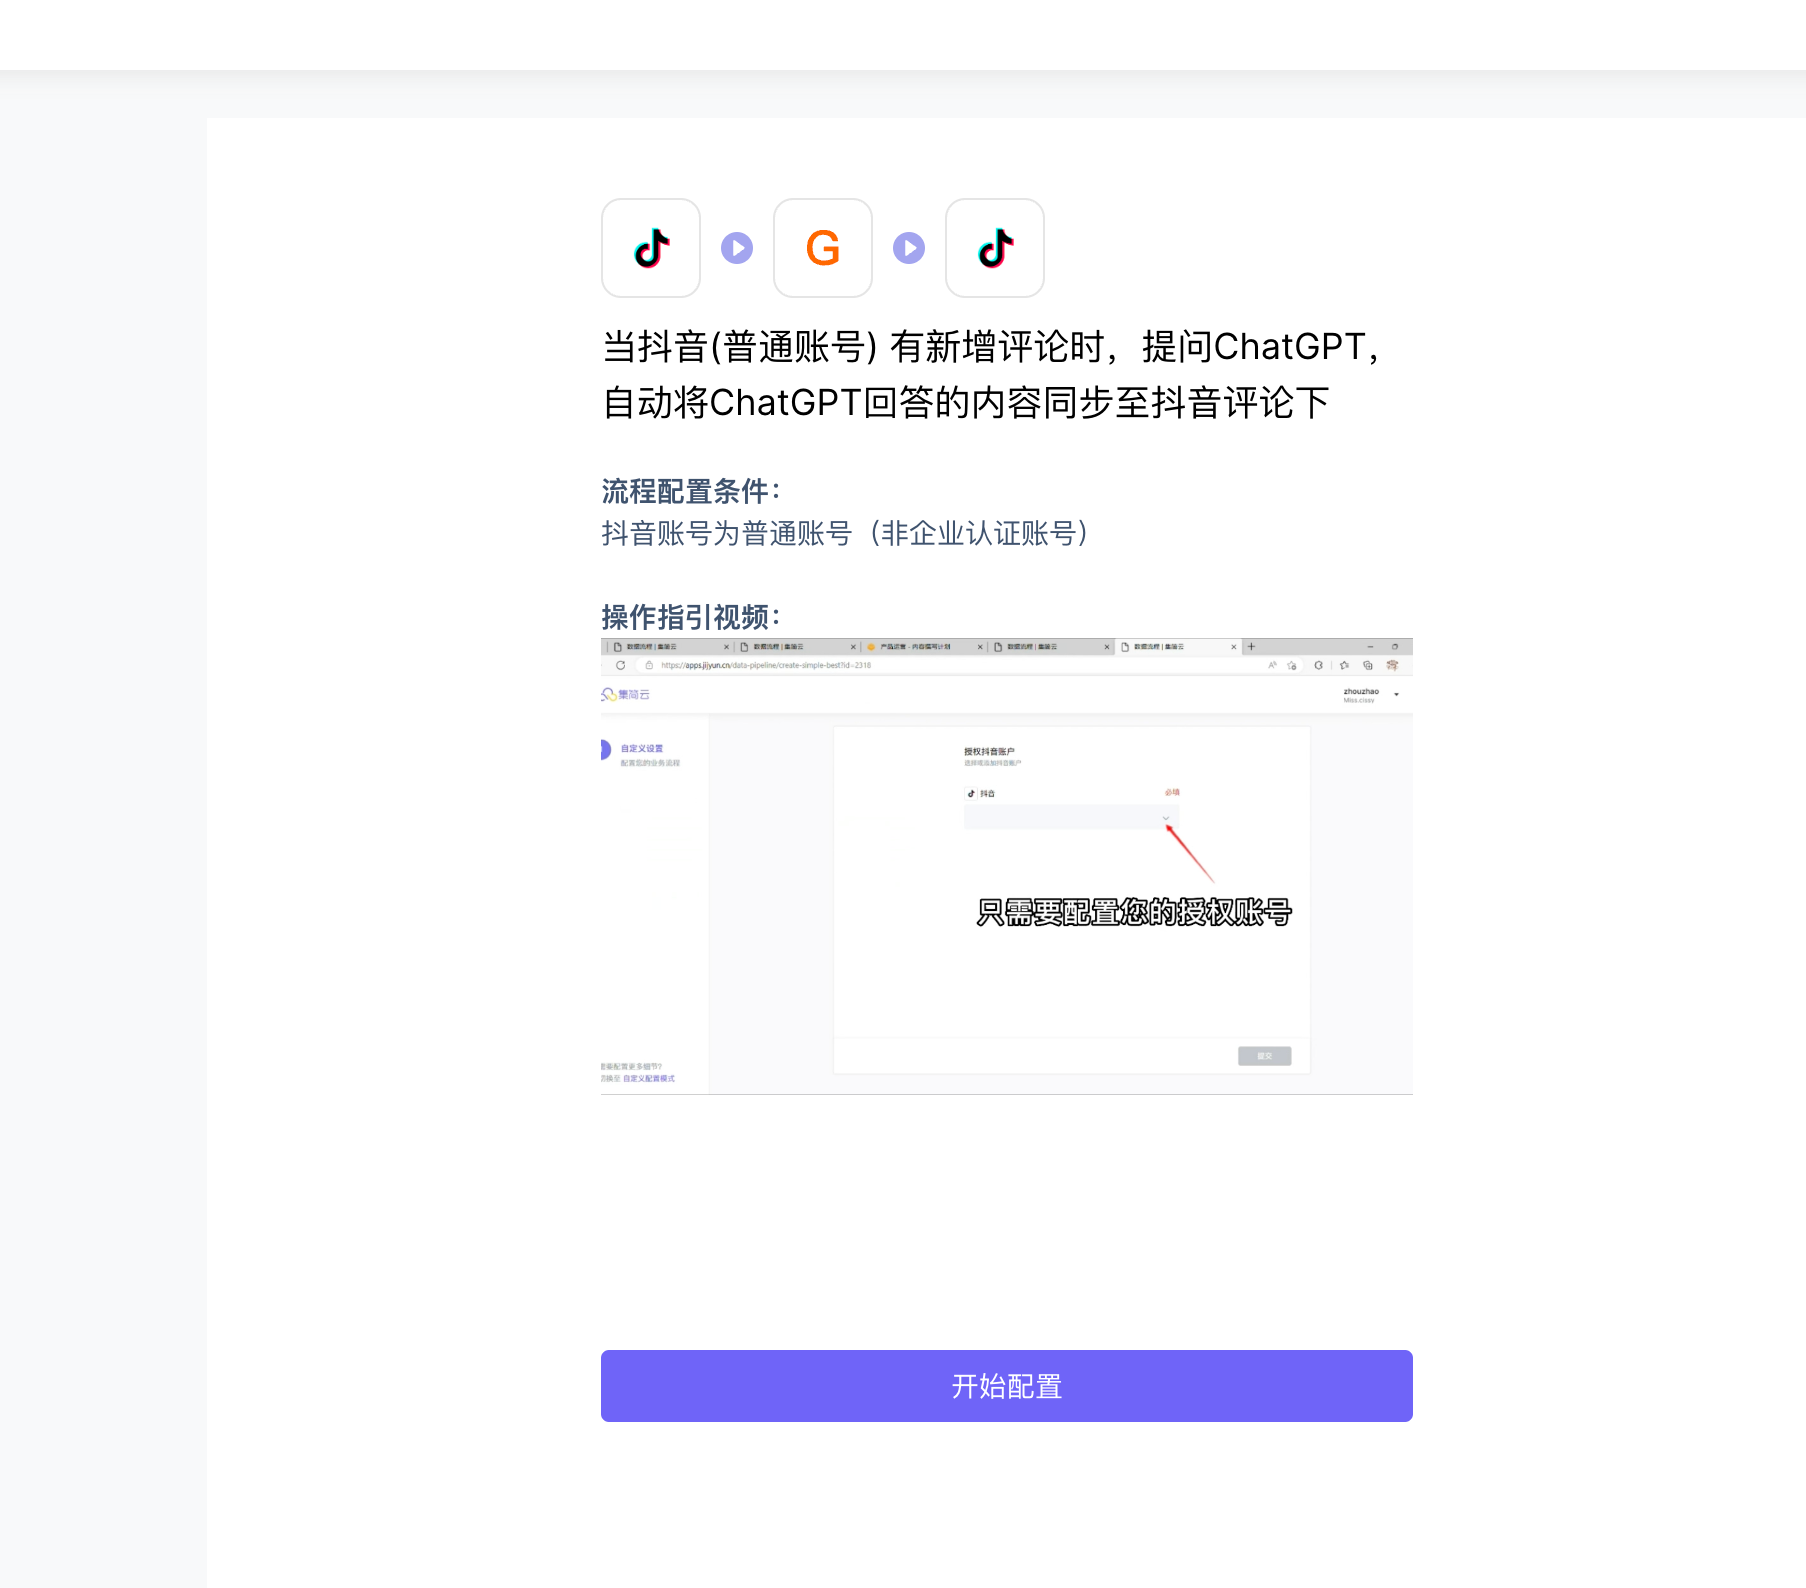Click the orange ChatGPT G icon
Screen dimensions: 1806x1588
tap(823, 248)
